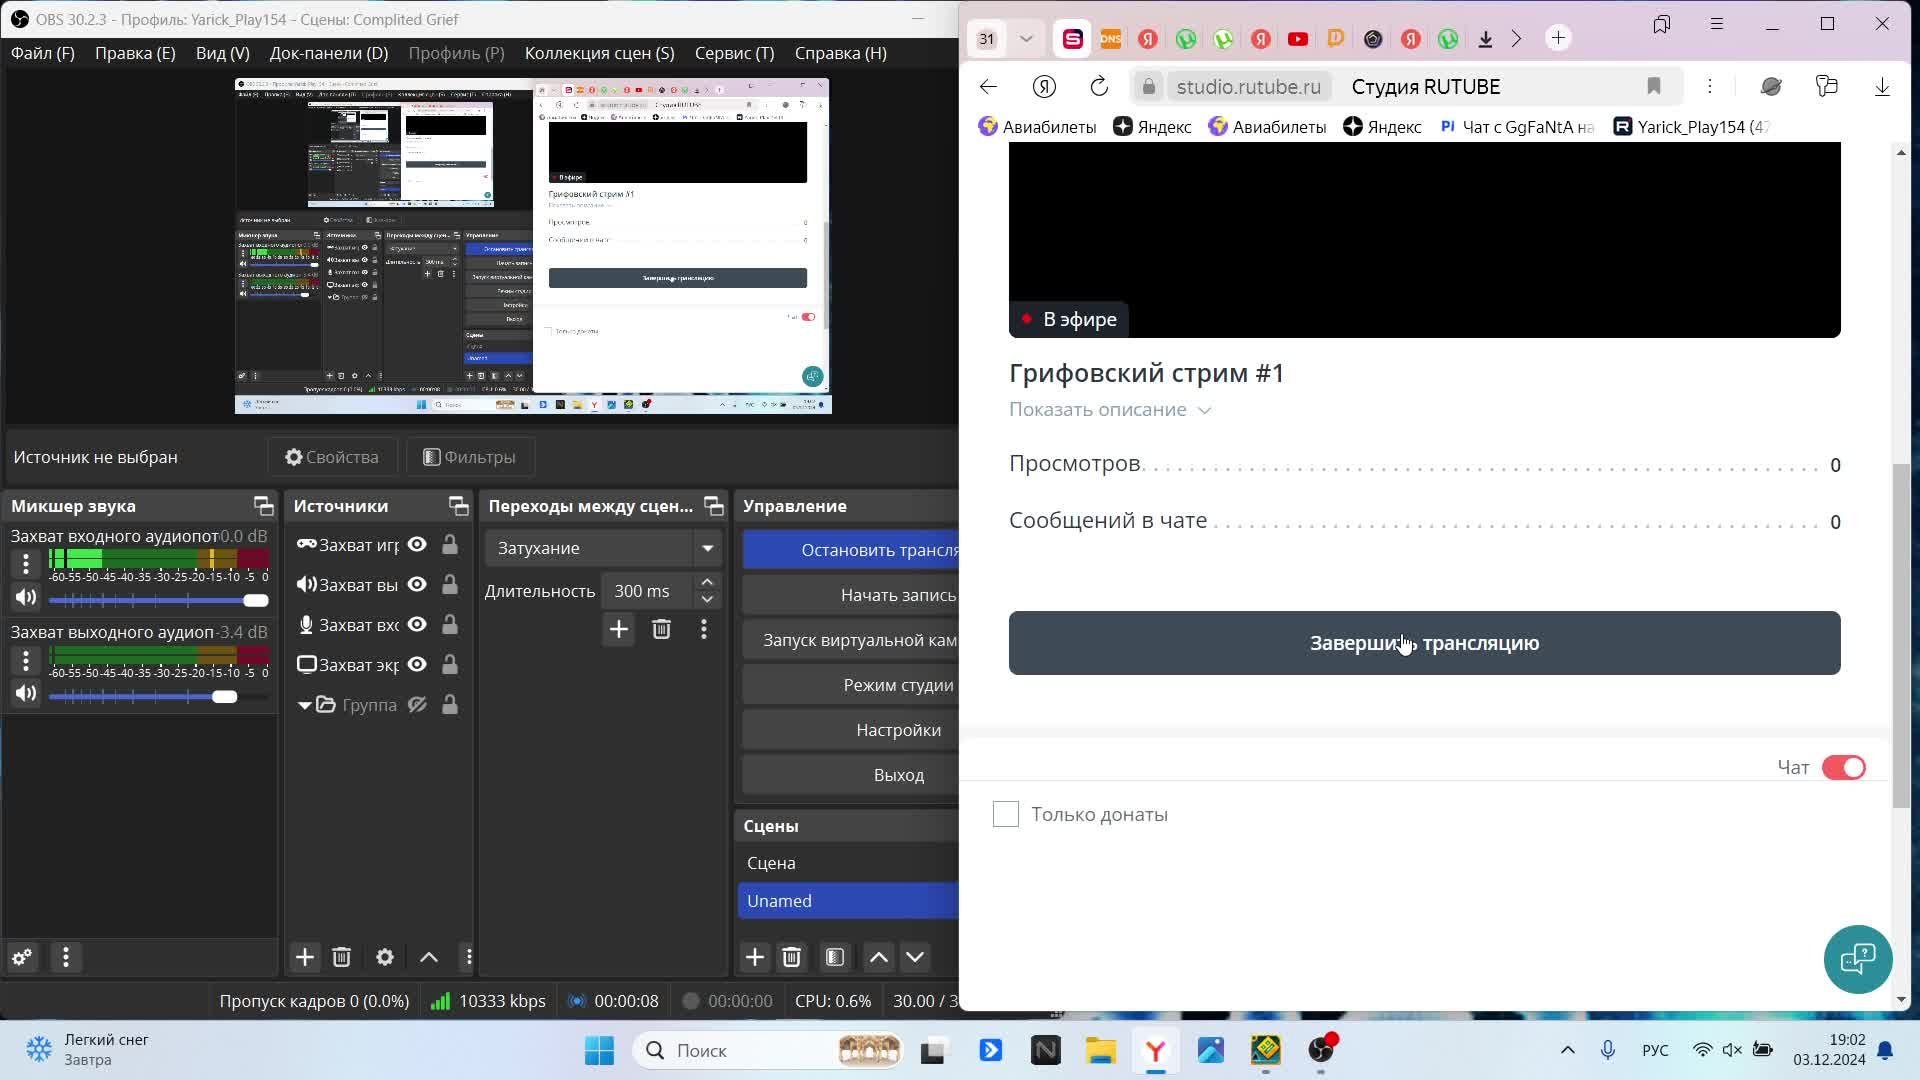Expand Показать описание section
This screenshot has width=1920, height=1080.
click(1110, 410)
